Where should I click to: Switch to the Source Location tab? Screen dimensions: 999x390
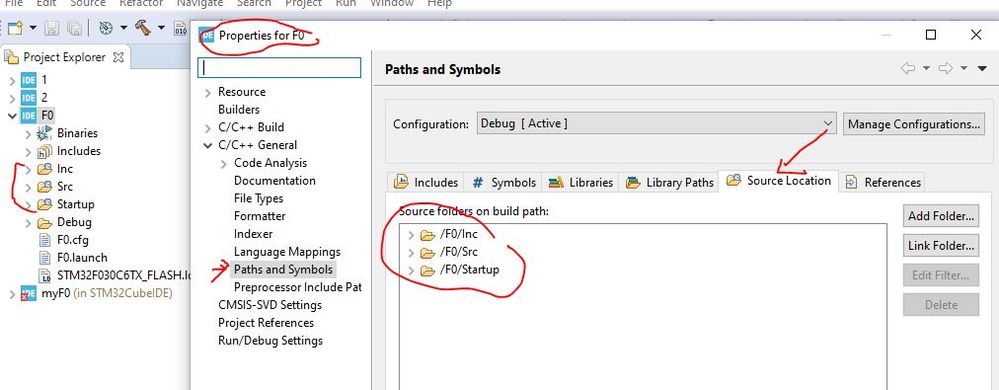point(779,181)
